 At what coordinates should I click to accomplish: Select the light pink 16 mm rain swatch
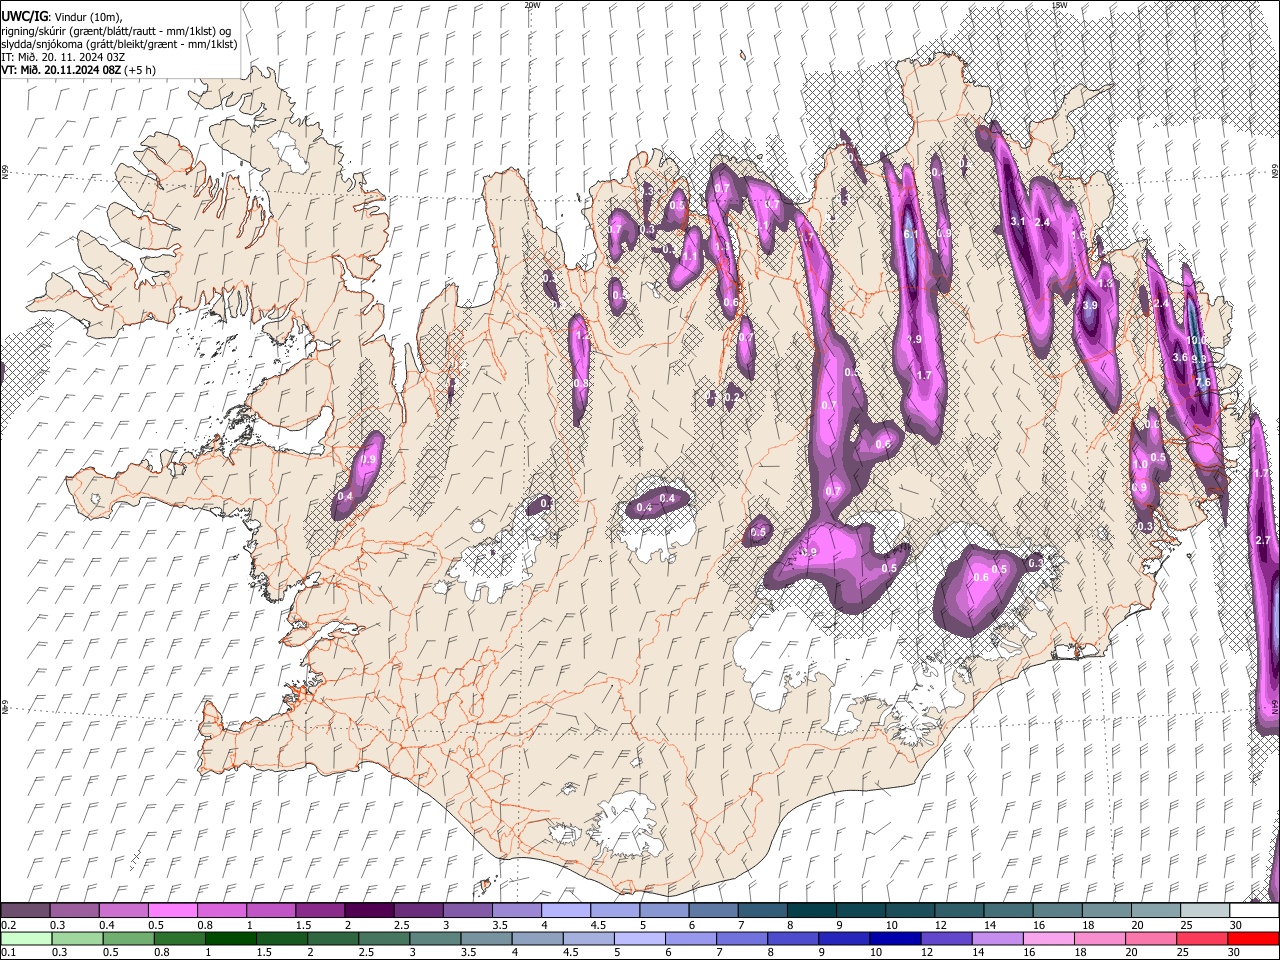(x=1049, y=939)
